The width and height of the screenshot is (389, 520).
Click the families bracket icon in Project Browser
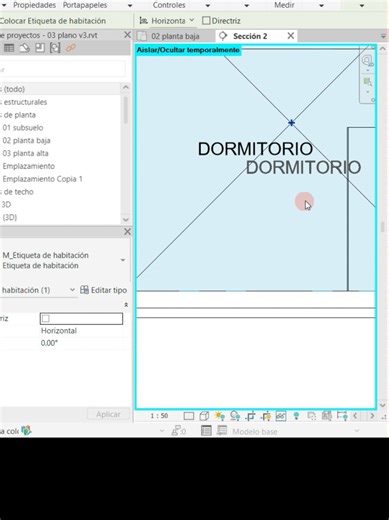click(55, 48)
